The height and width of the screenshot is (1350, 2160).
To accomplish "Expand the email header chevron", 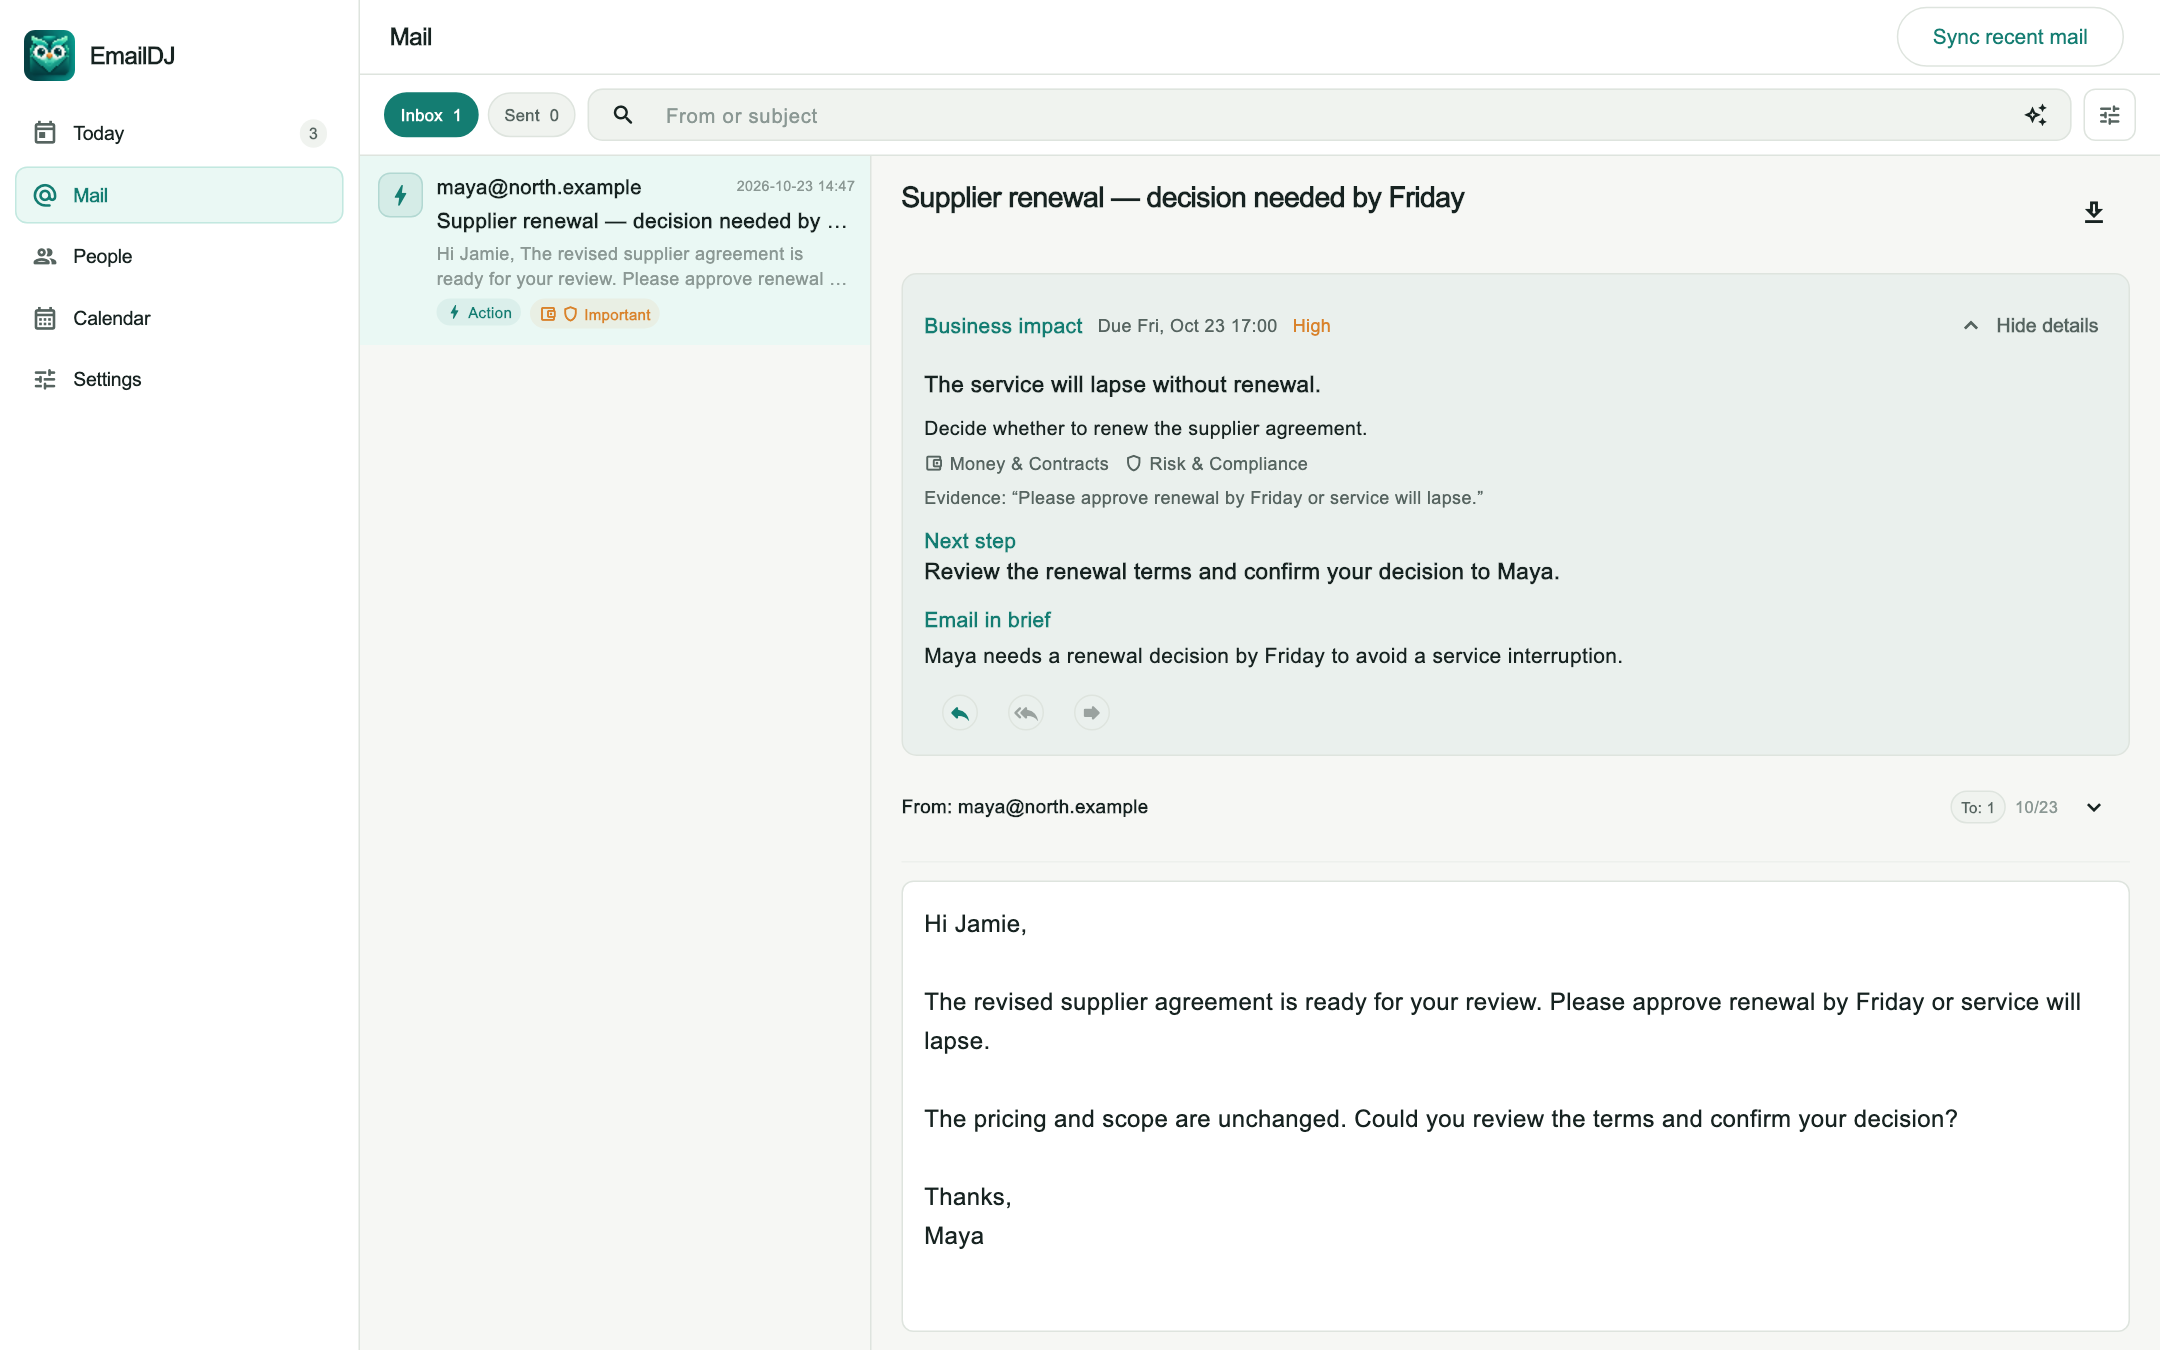I will (x=2094, y=808).
